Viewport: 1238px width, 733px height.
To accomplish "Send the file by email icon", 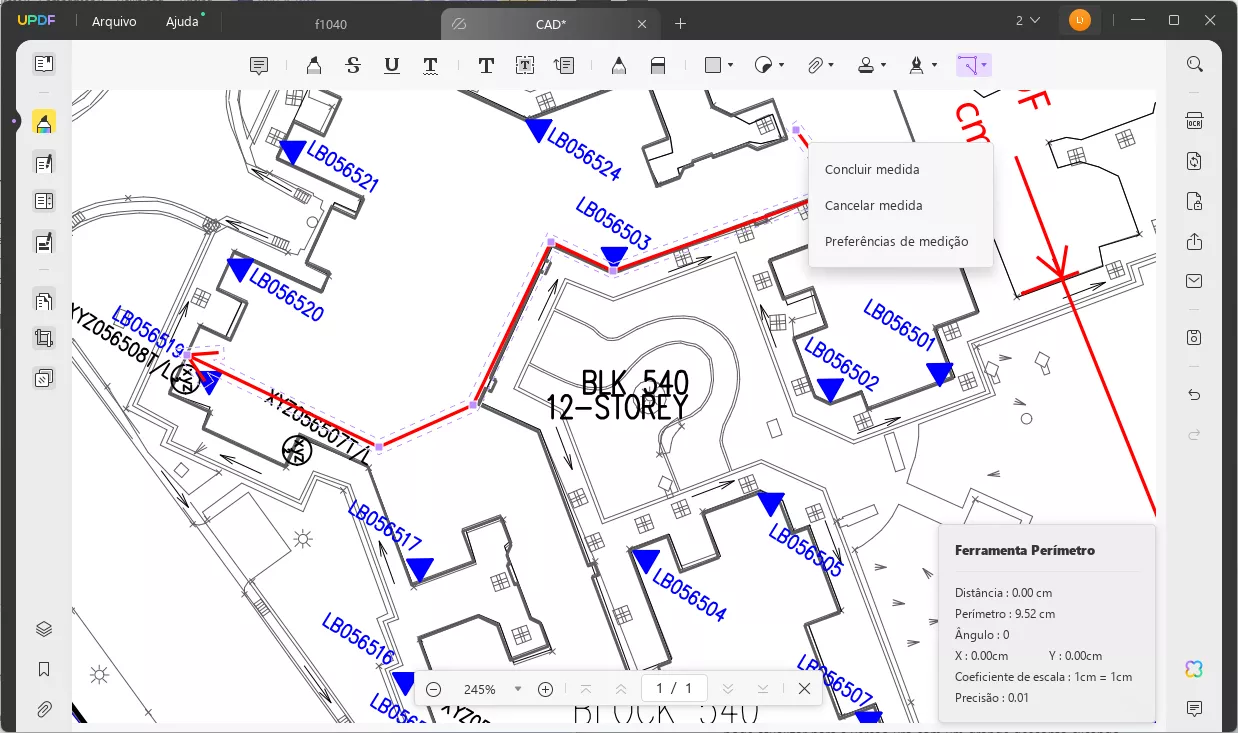I will click(x=1194, y=281).
